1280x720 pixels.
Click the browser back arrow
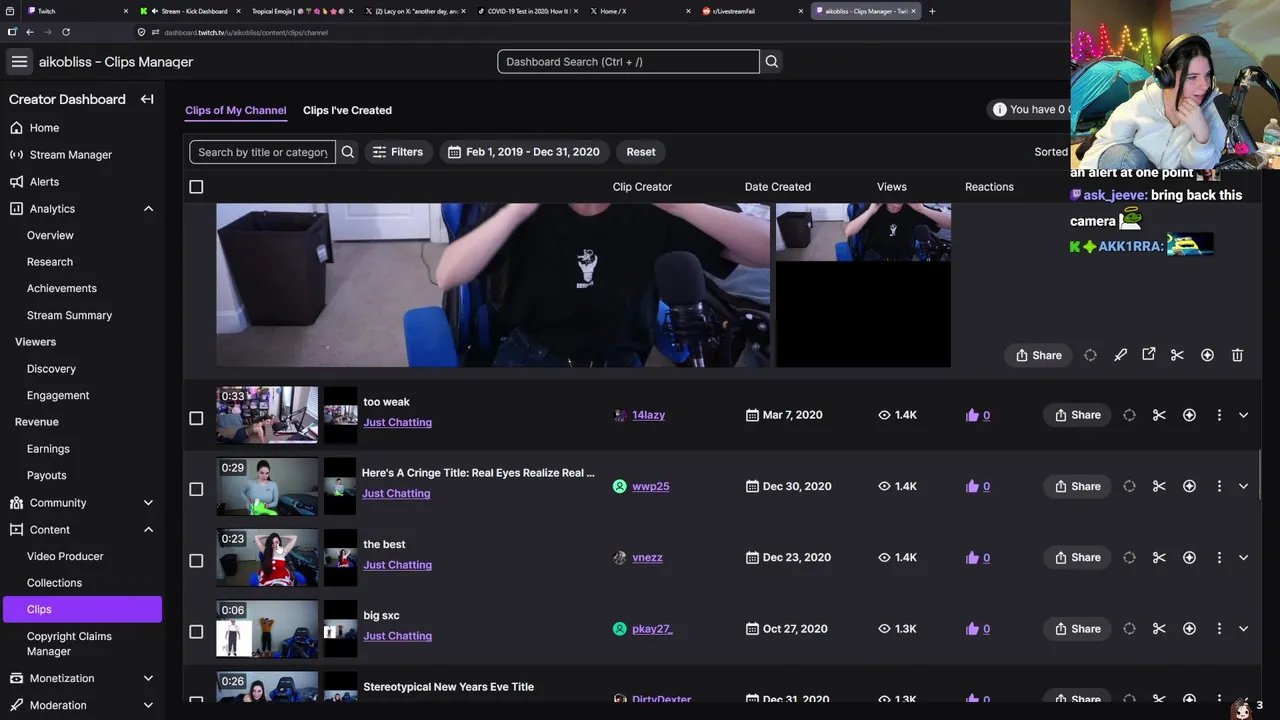(30, 32)
